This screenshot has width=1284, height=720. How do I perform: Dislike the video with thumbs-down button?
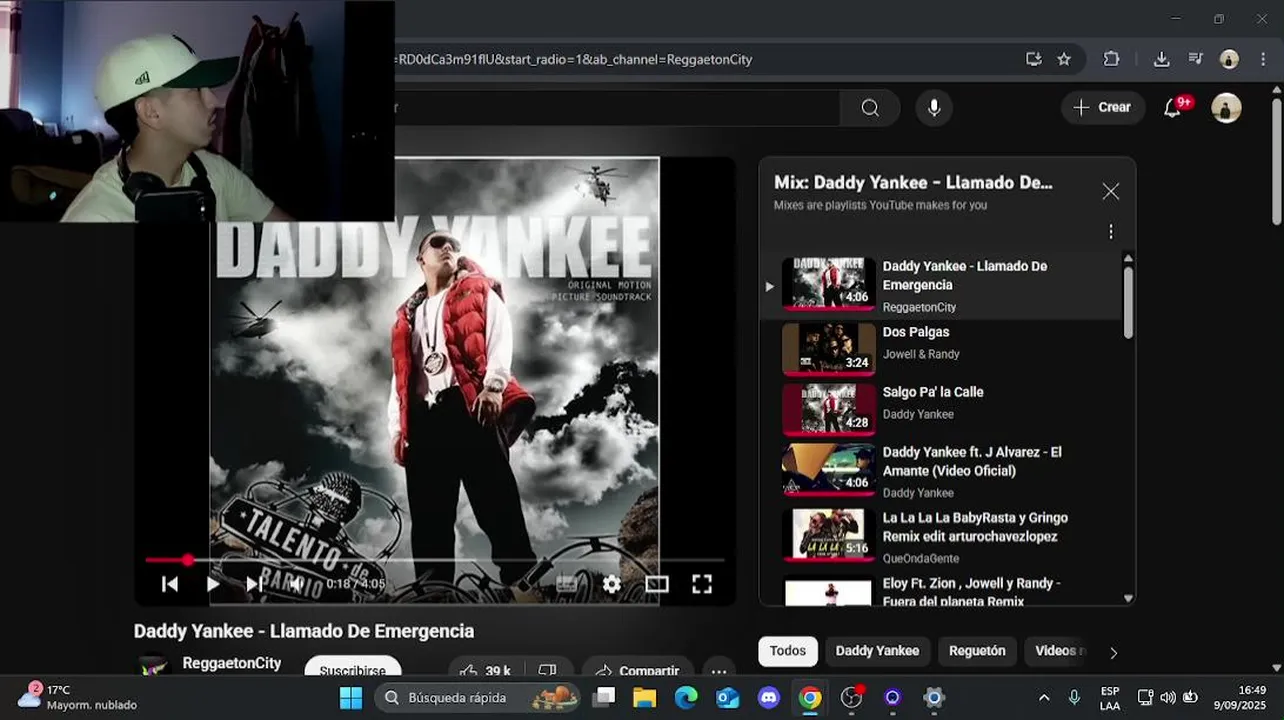pos(548,669)
